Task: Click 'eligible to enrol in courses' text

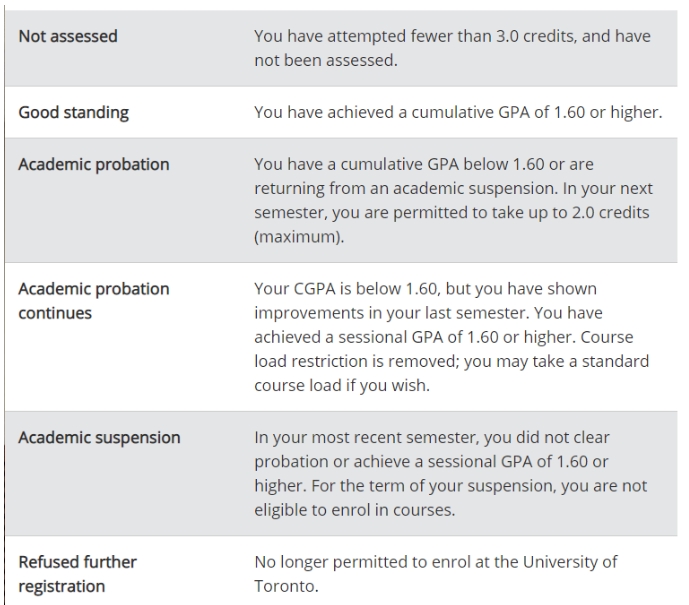Action: (355, 510)
